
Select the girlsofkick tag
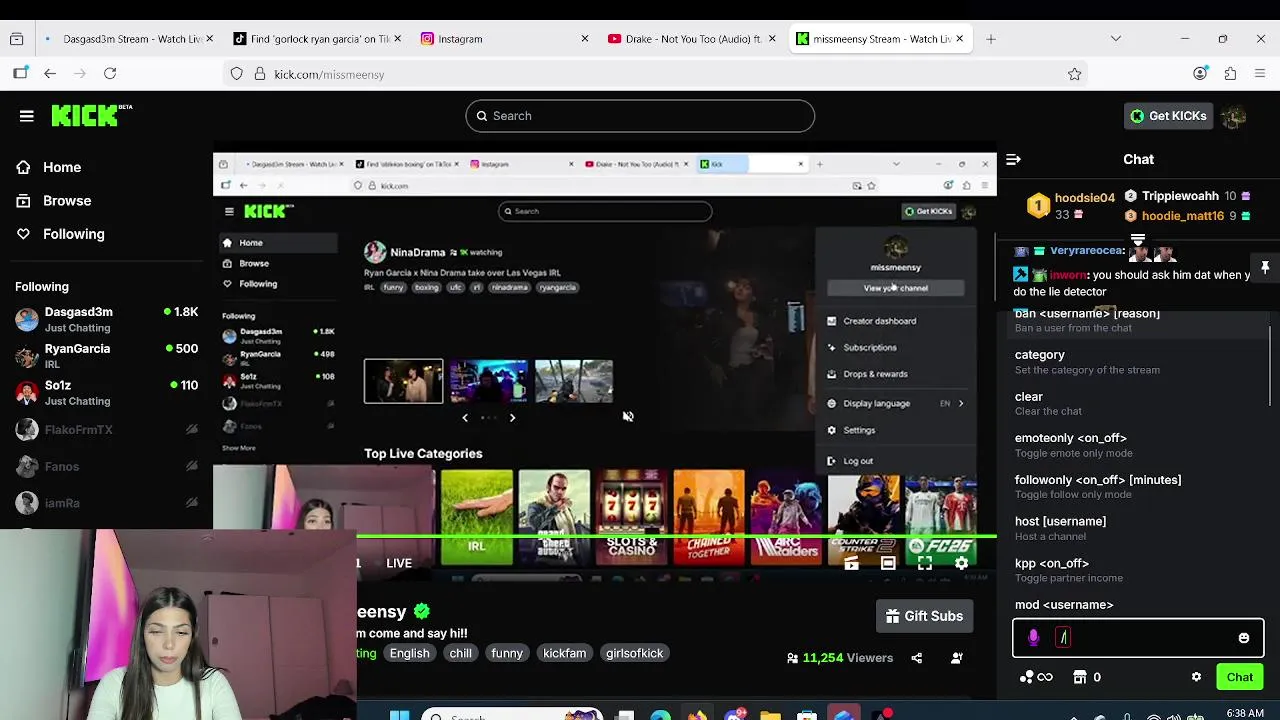coord(635,653)
